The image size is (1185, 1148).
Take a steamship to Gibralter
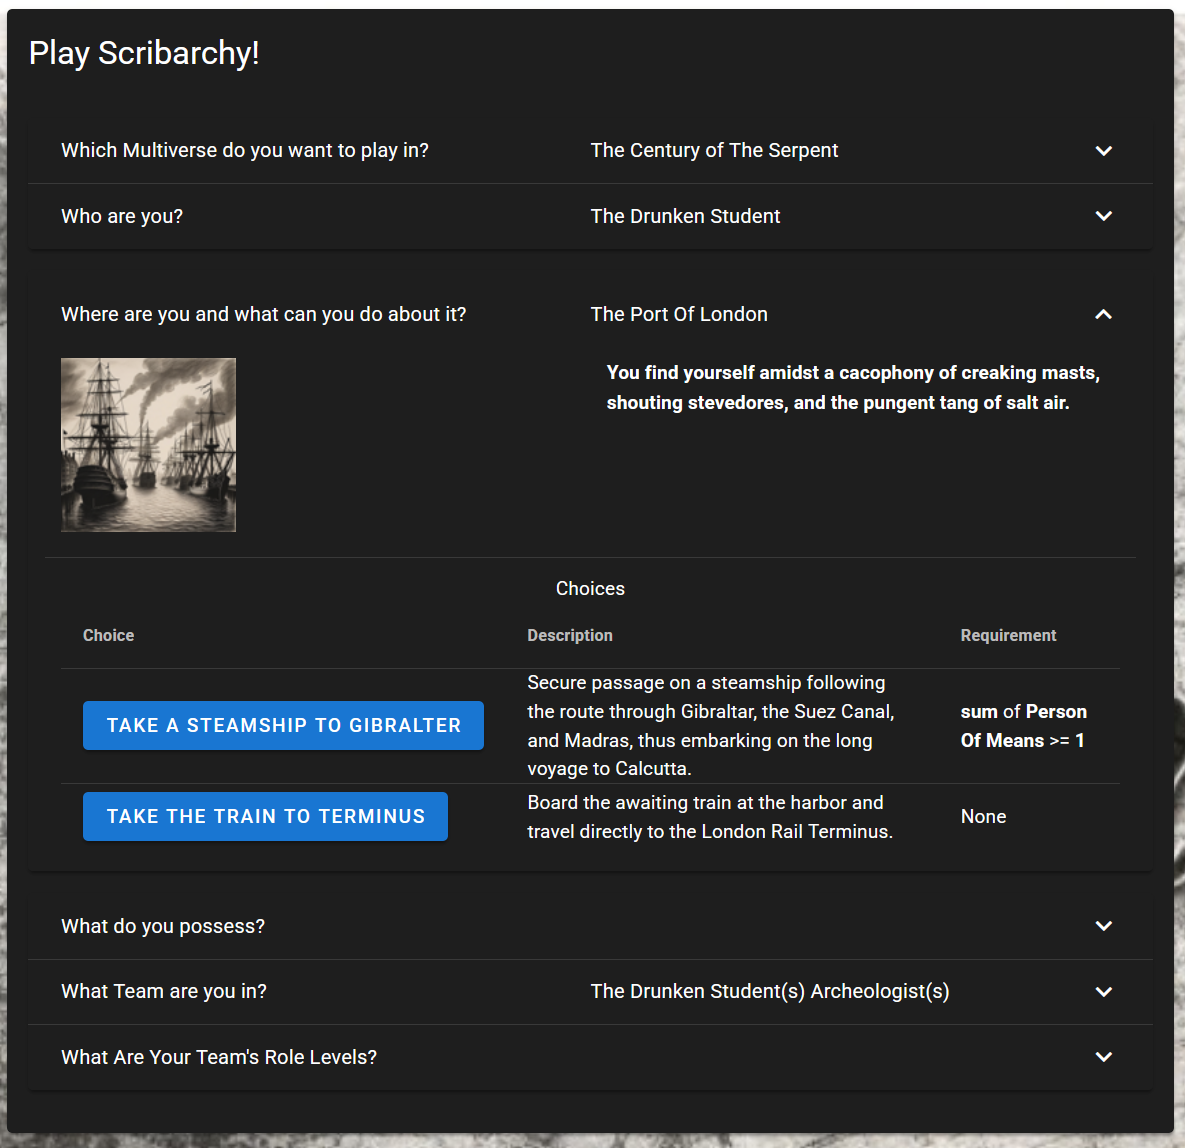click(x=283, y=725)
